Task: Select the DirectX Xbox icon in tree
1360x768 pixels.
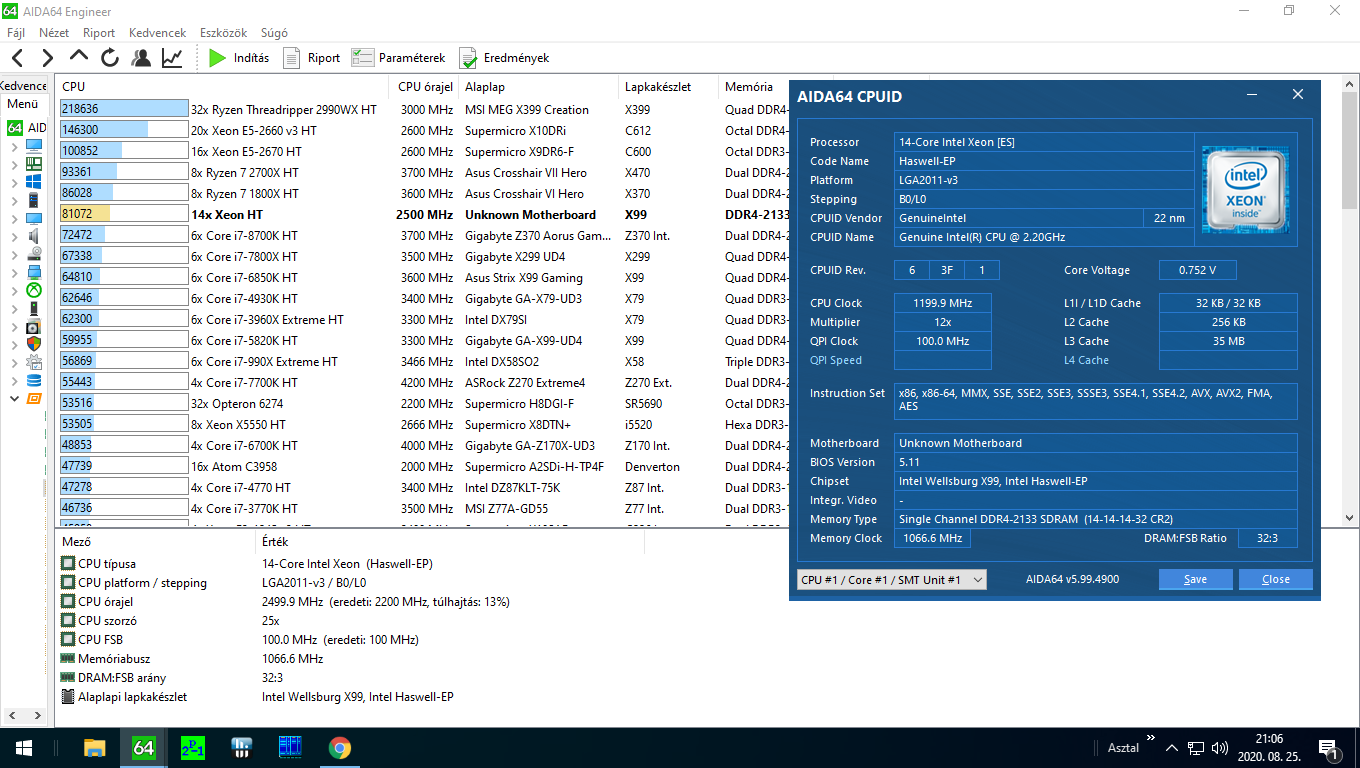Action: (34, 290)
